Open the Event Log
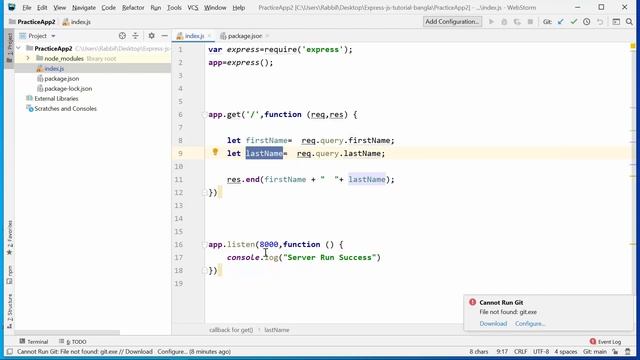Viewport: 640px width, 360px height. 605,341
